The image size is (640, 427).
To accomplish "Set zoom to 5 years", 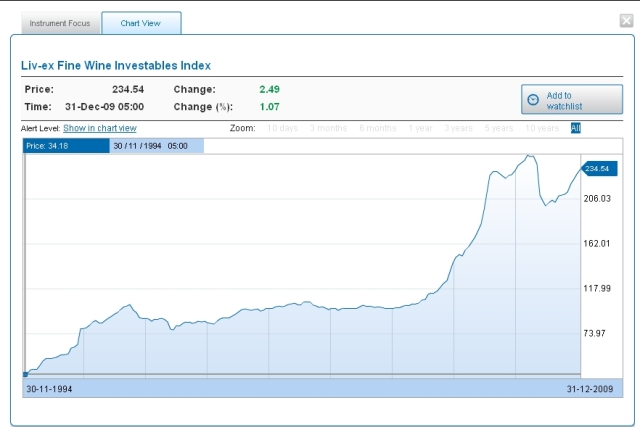I will click(x=499, y=128).
